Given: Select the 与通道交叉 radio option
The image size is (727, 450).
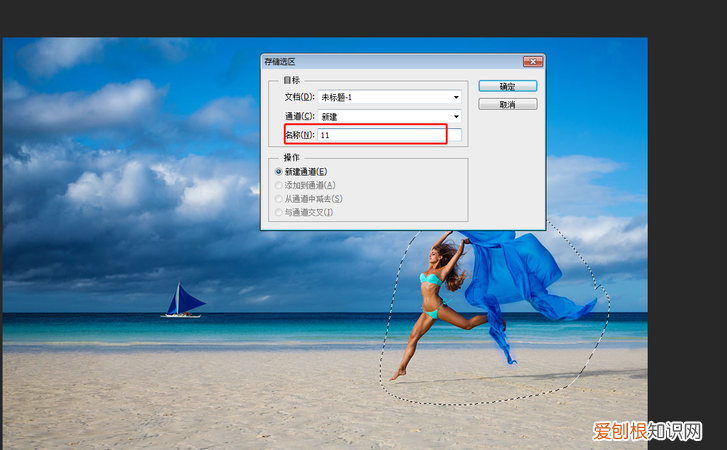Looking at the screenshot, I should [x=279, y=212].
